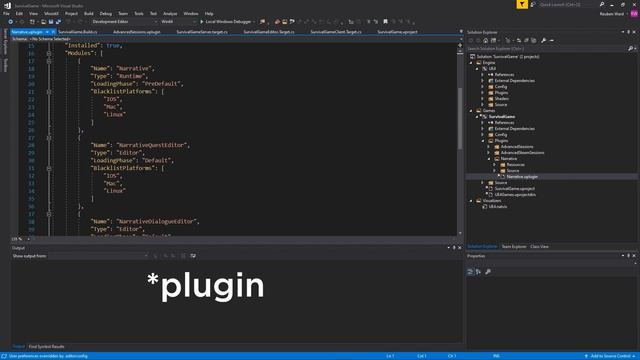Pin the Output panel

click(454, 248)
